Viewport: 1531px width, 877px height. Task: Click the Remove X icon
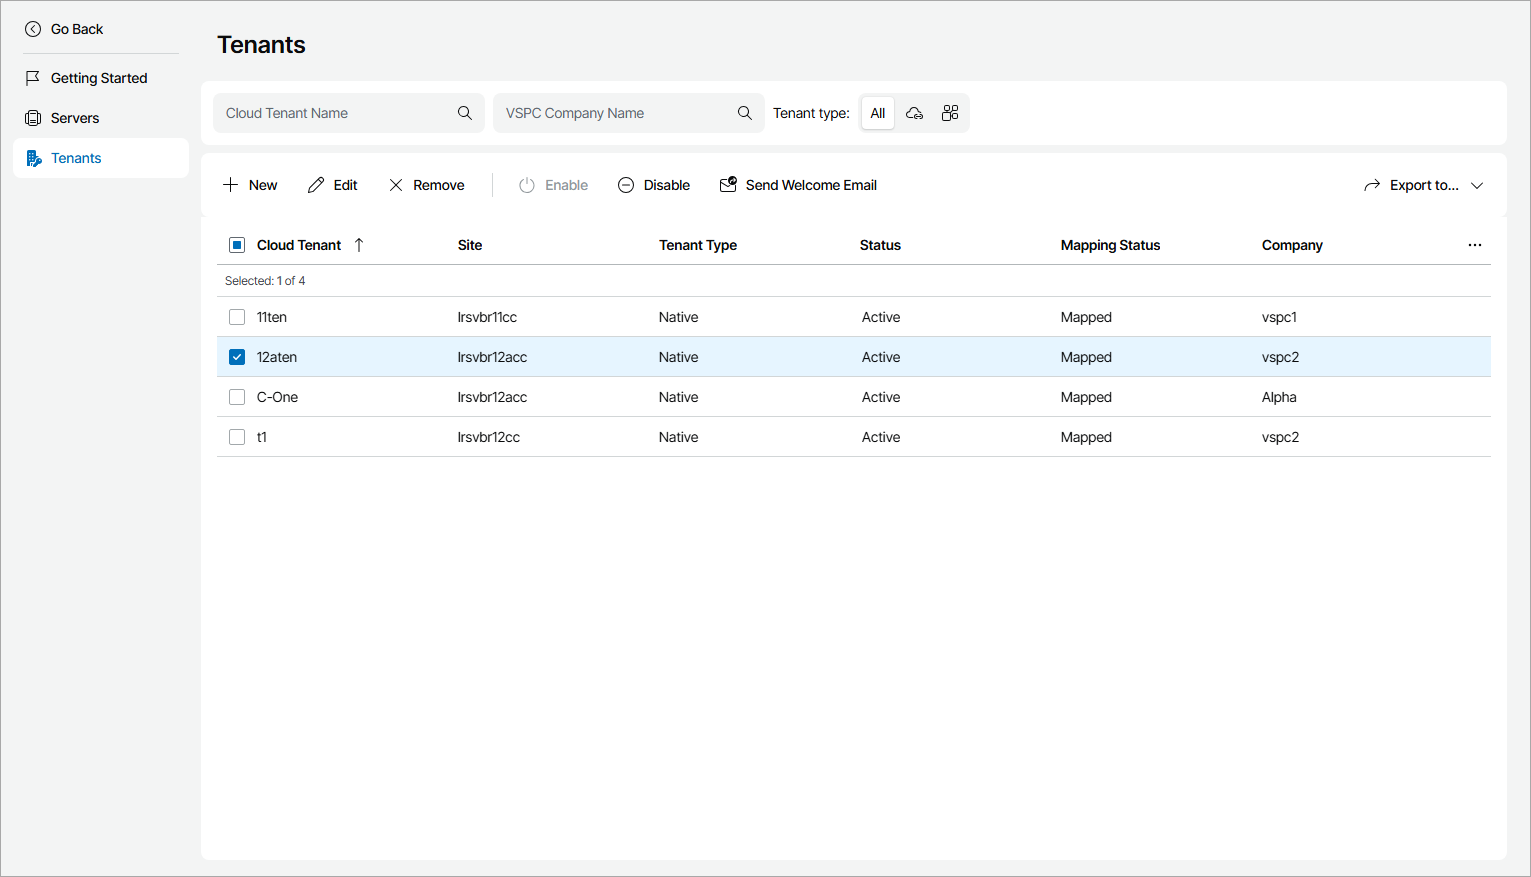396,185
